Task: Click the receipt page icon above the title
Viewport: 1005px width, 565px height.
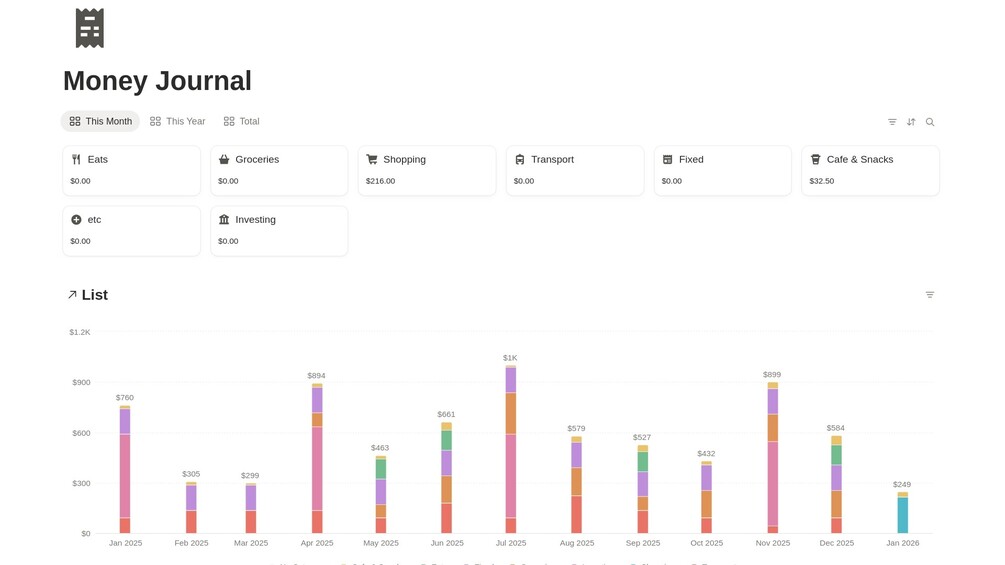Action: 90,28
